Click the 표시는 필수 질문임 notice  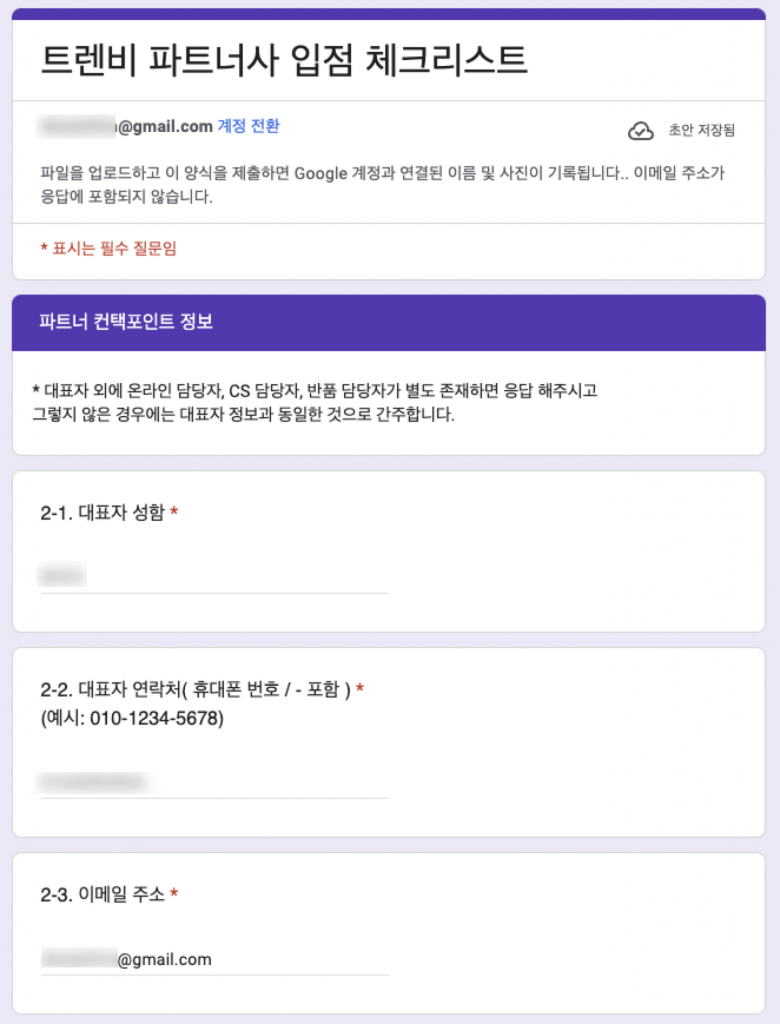[x=108, y=249]
